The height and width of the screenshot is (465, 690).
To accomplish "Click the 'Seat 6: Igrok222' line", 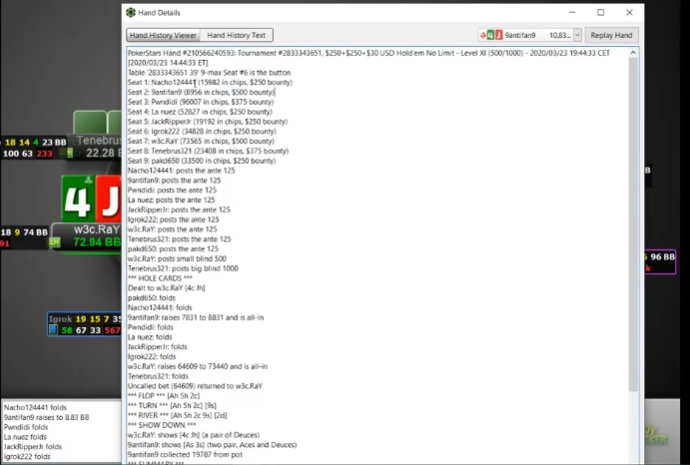I will coord(202,131).
